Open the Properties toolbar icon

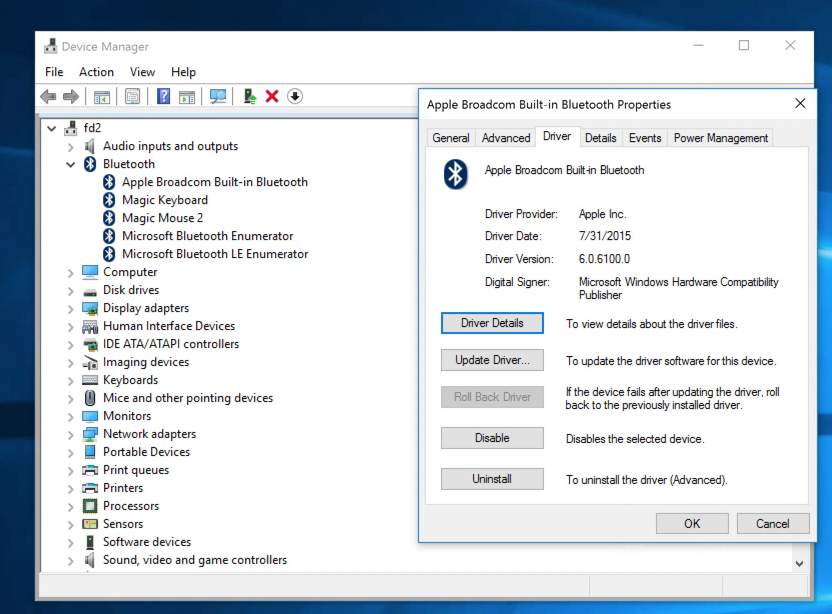point(133,97)
